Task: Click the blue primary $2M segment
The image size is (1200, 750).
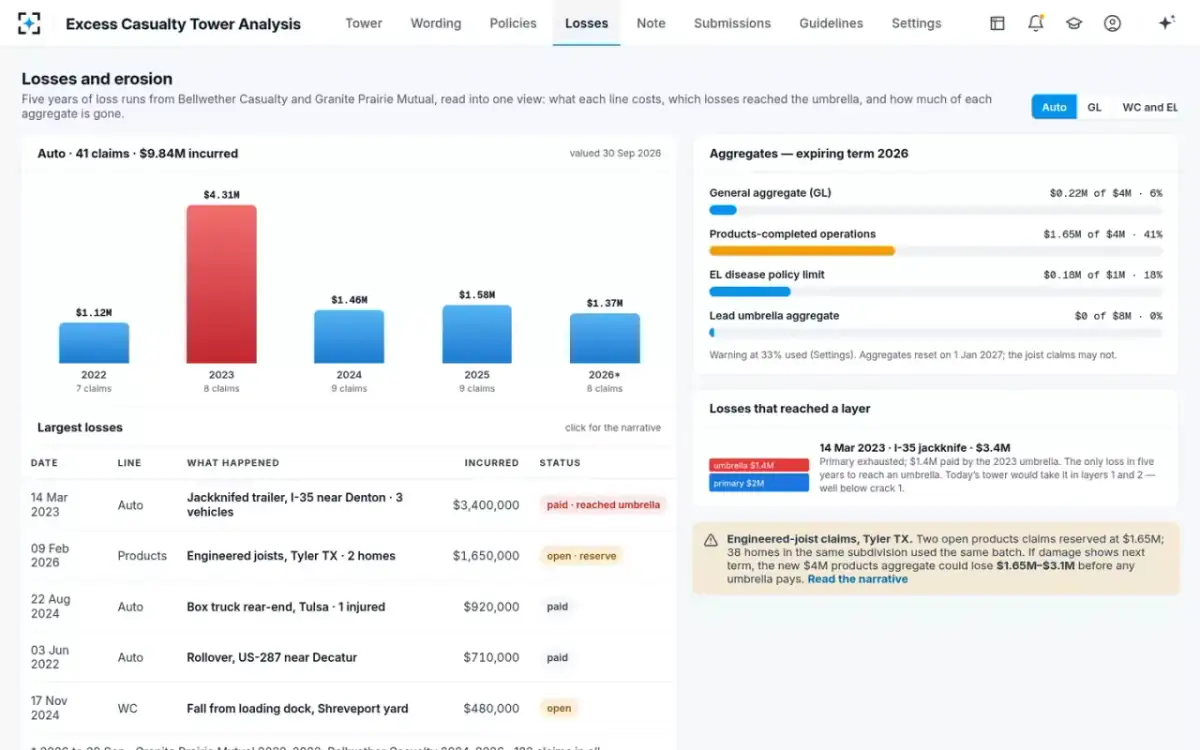Action: 759,483
